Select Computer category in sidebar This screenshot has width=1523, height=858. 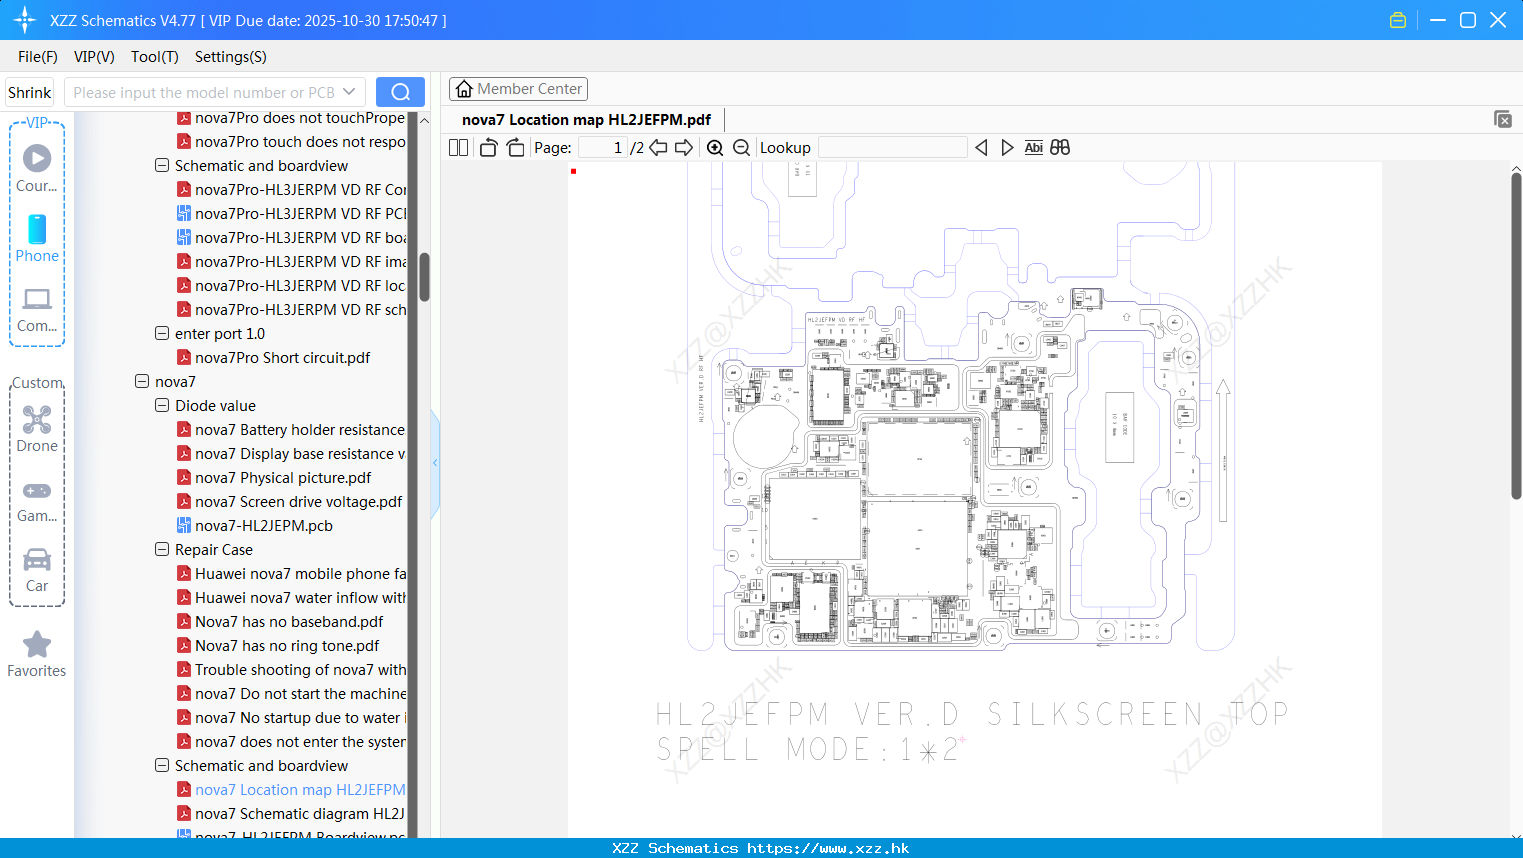tap(37, 310)
